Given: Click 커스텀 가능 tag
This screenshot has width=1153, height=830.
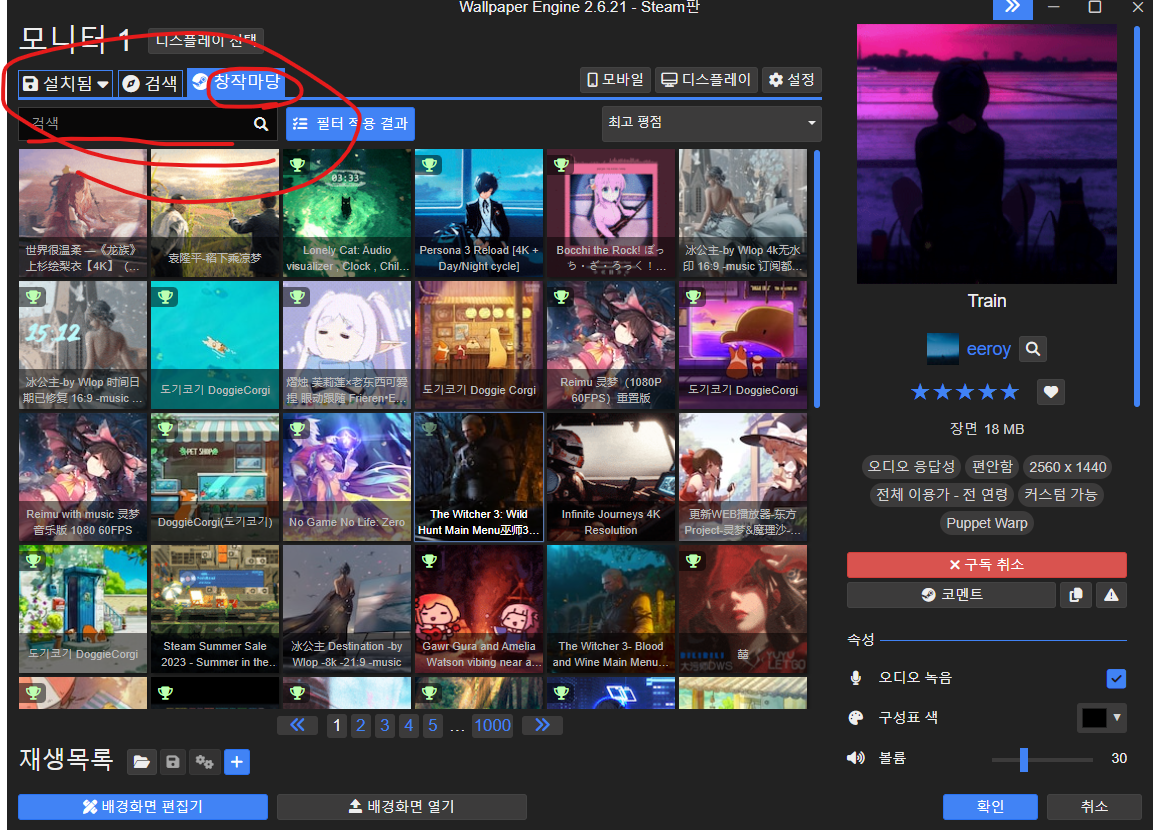Looking at the screenshot, I should (1060, 495).
